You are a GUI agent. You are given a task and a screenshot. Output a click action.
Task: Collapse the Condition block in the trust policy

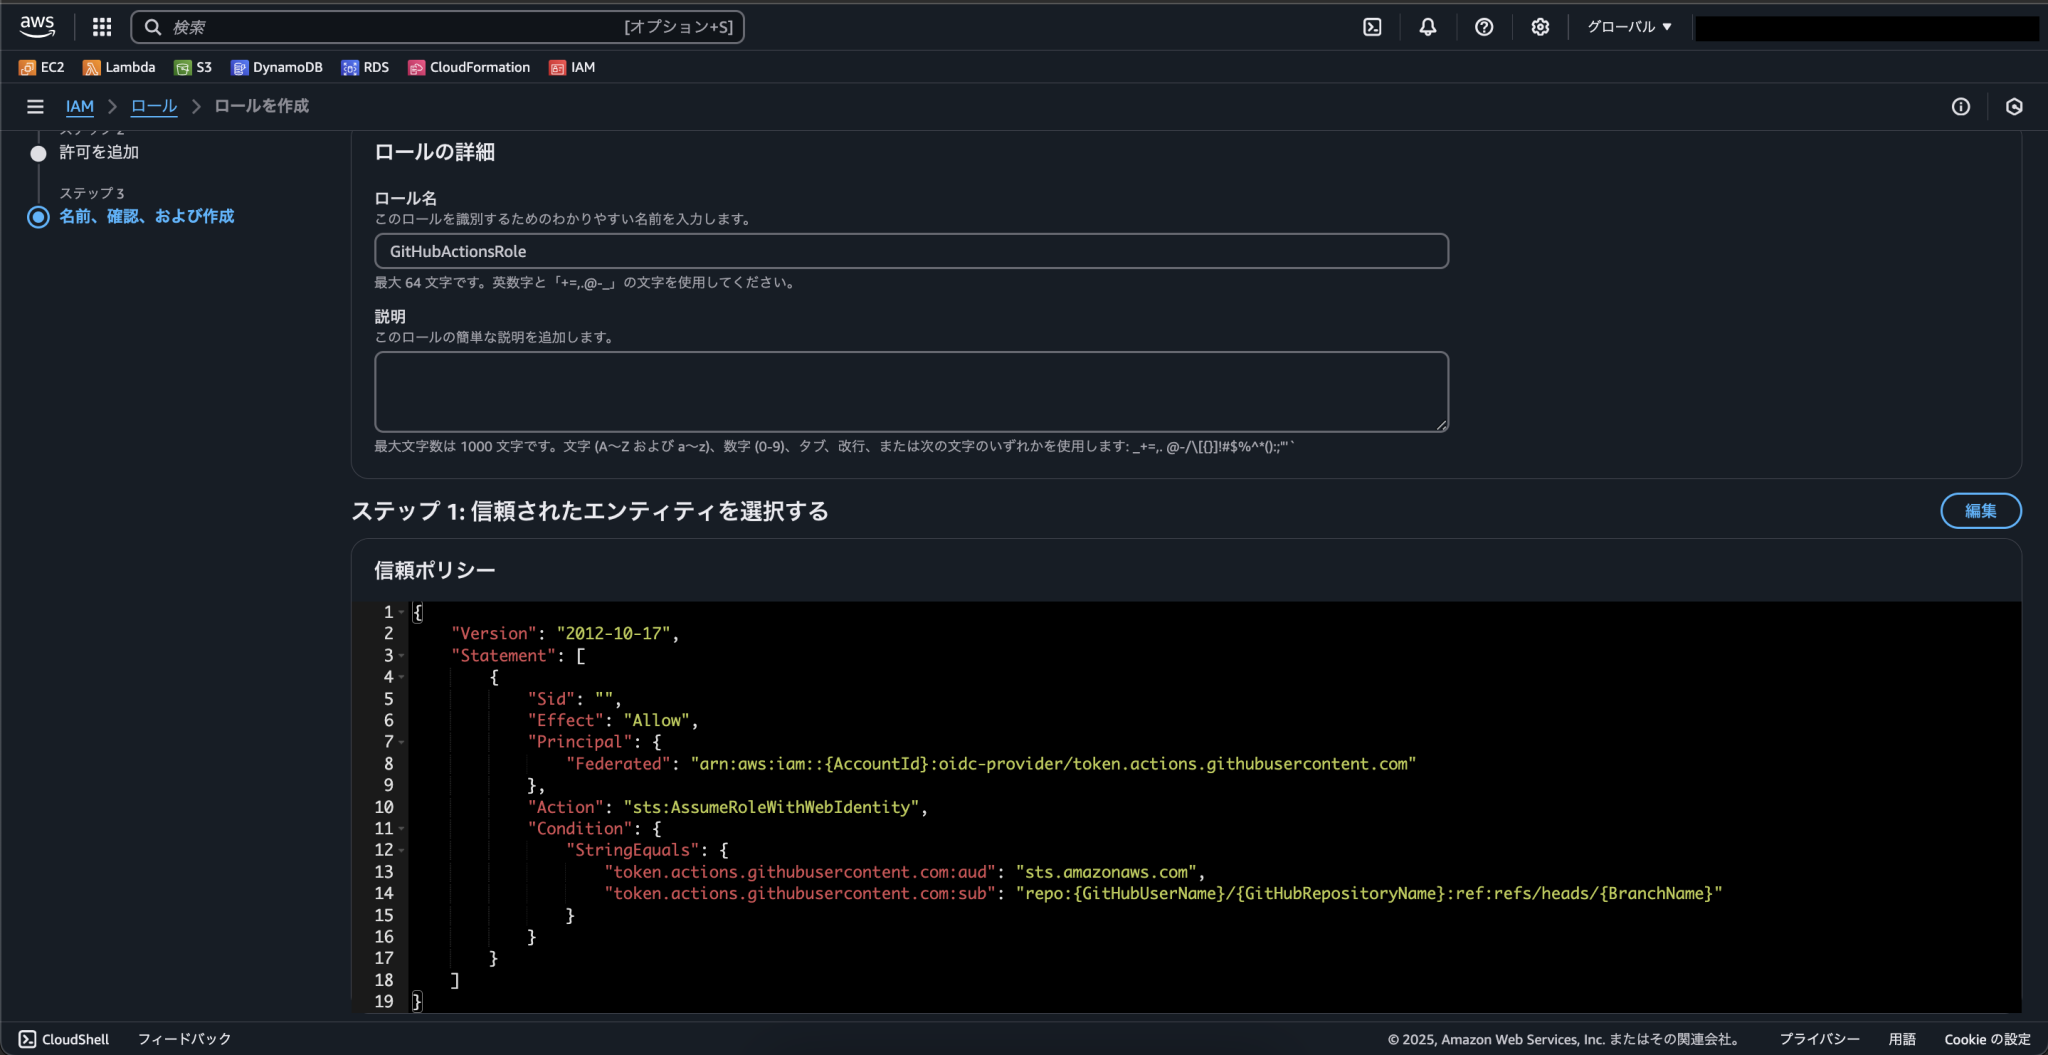(403, 828)
